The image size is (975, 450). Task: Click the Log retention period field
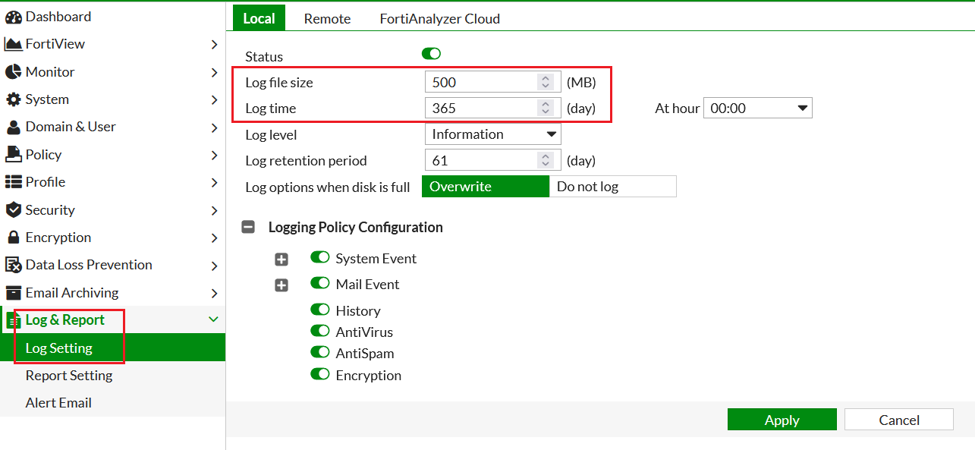[x=493, y=160]
